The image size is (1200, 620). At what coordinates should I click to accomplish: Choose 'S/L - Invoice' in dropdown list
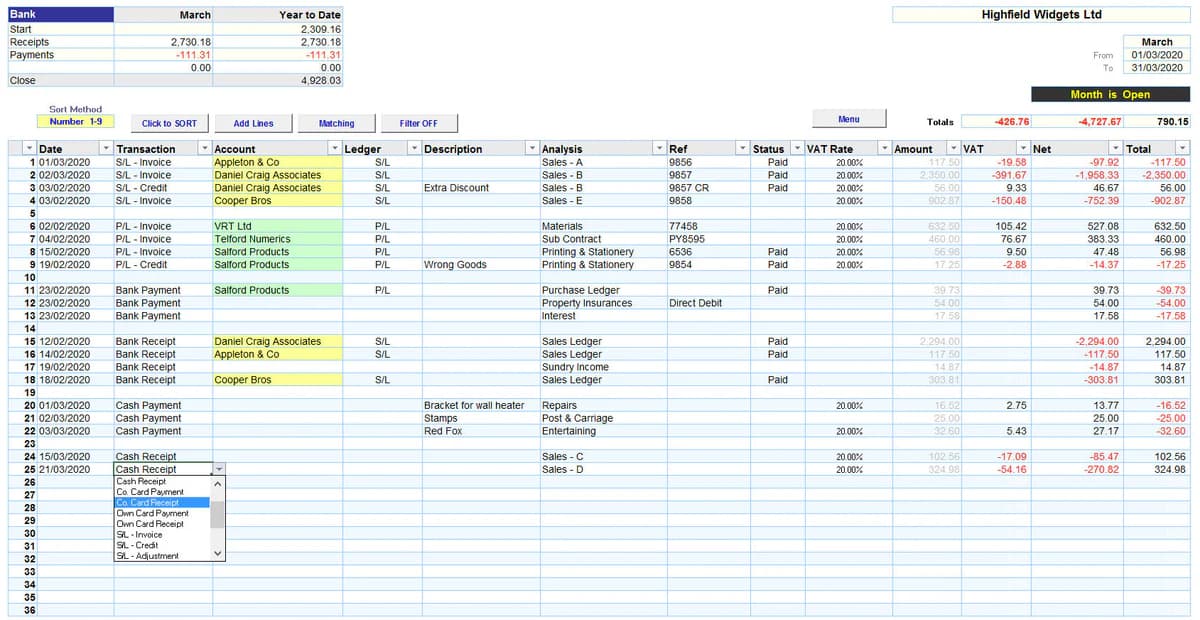click(162, 534)
